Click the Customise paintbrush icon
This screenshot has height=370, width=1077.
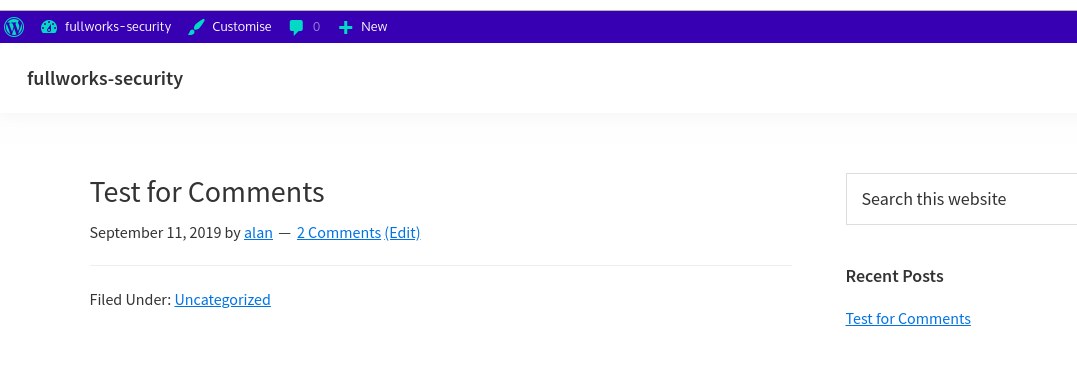point(196,27)
